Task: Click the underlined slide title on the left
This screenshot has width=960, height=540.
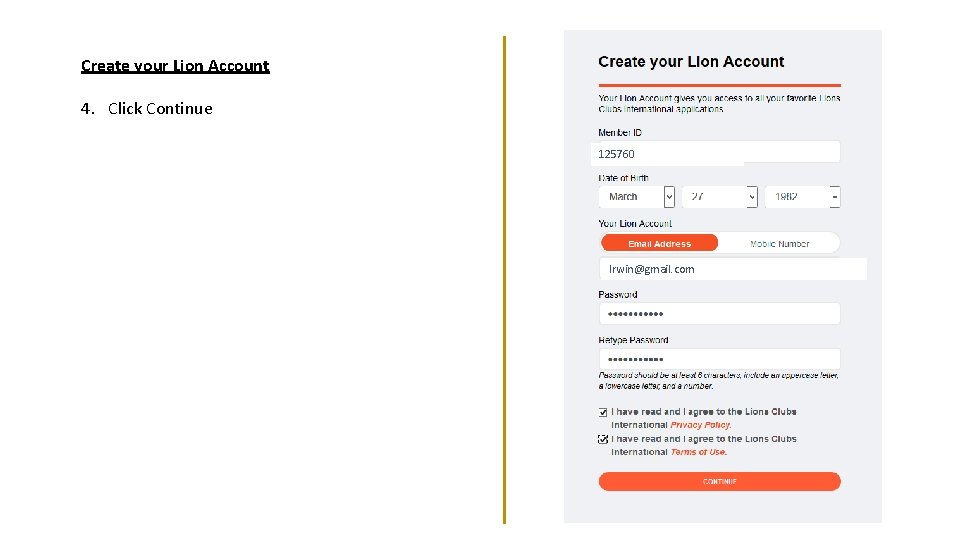Action: (175, 66)
